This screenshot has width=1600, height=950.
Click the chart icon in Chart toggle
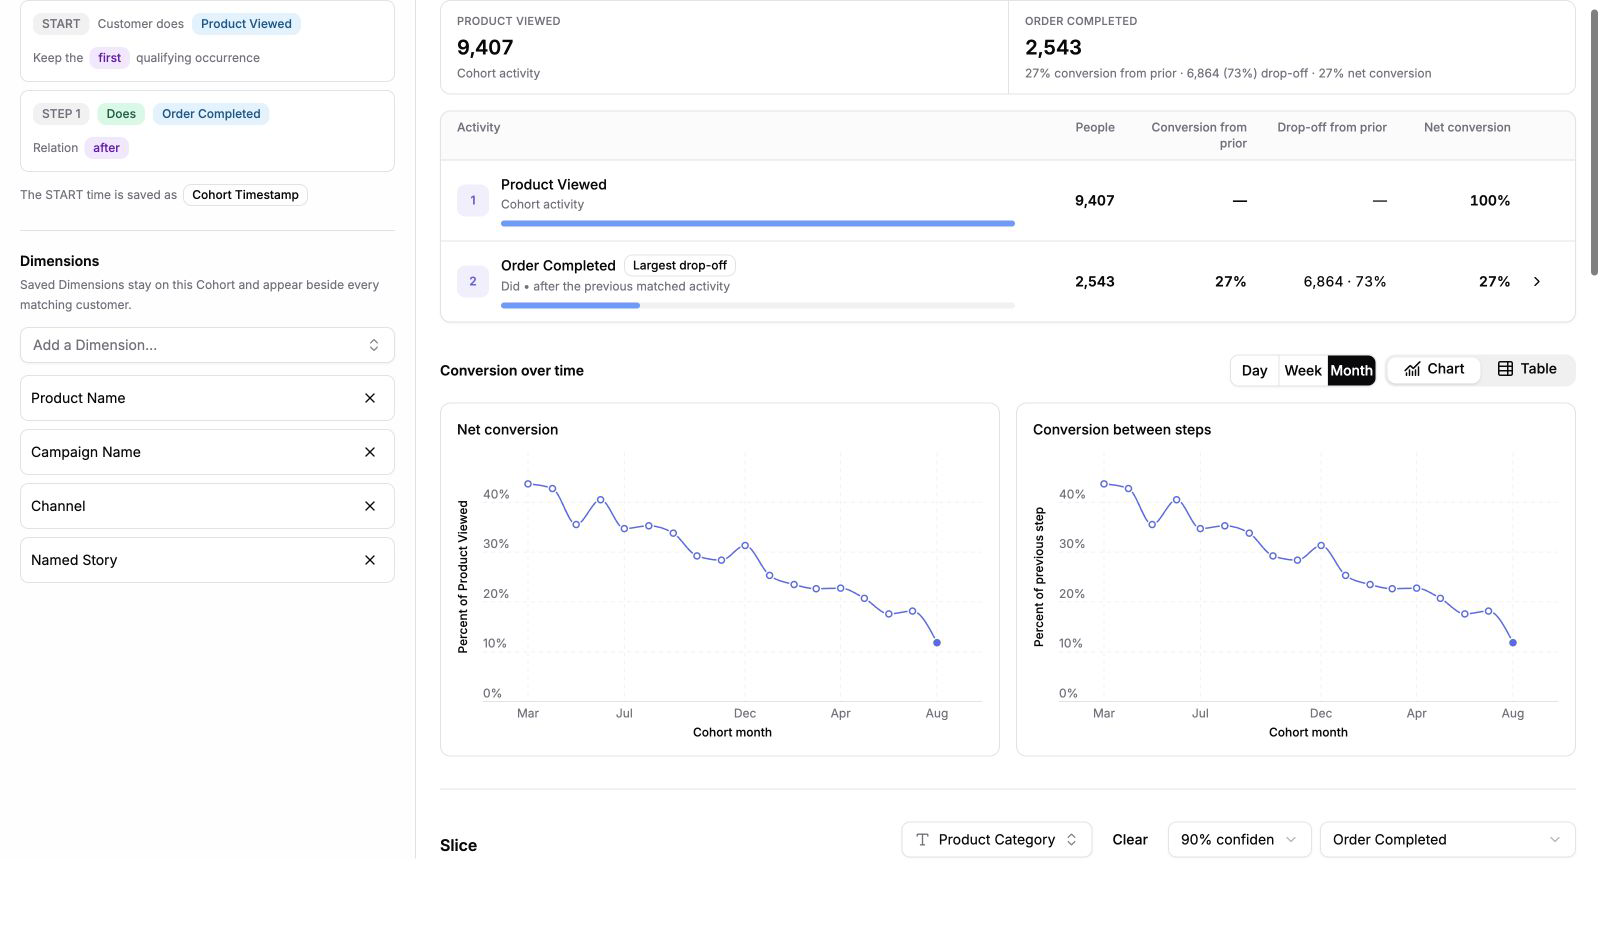point(1412,369)
